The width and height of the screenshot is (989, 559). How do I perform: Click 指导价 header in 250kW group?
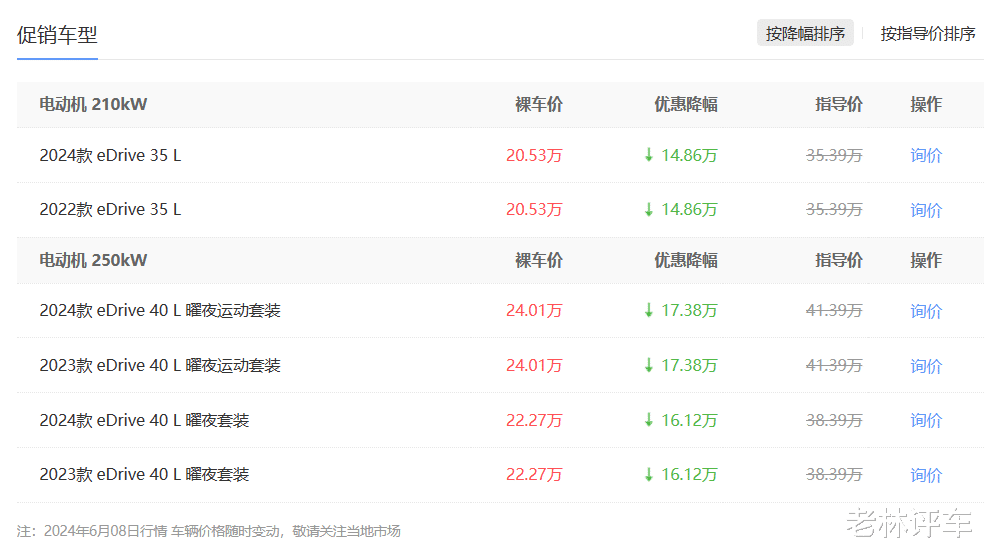point(838,260)
